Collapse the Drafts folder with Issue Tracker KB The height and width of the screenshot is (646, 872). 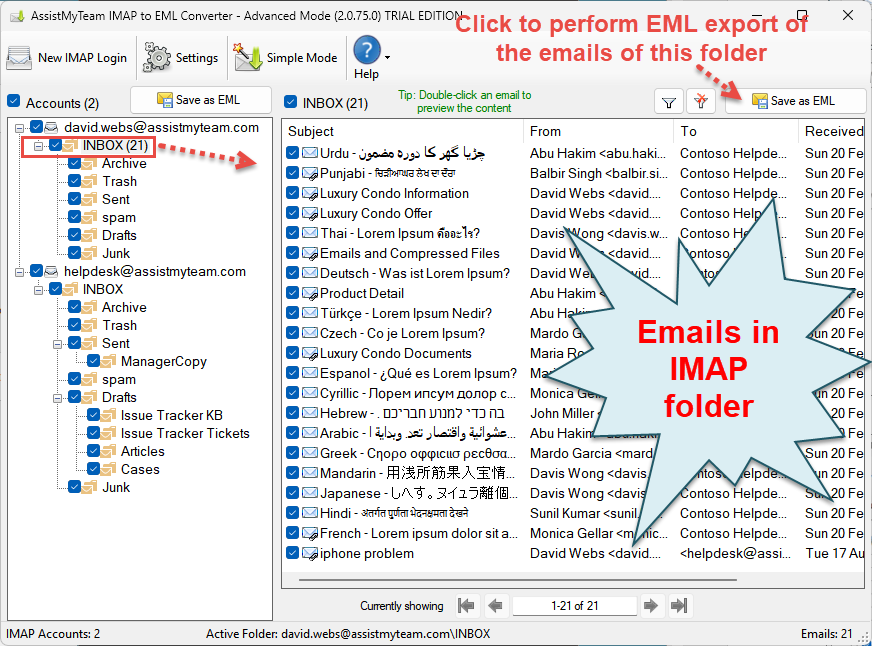pyautogui.click(x=57, y=397)
